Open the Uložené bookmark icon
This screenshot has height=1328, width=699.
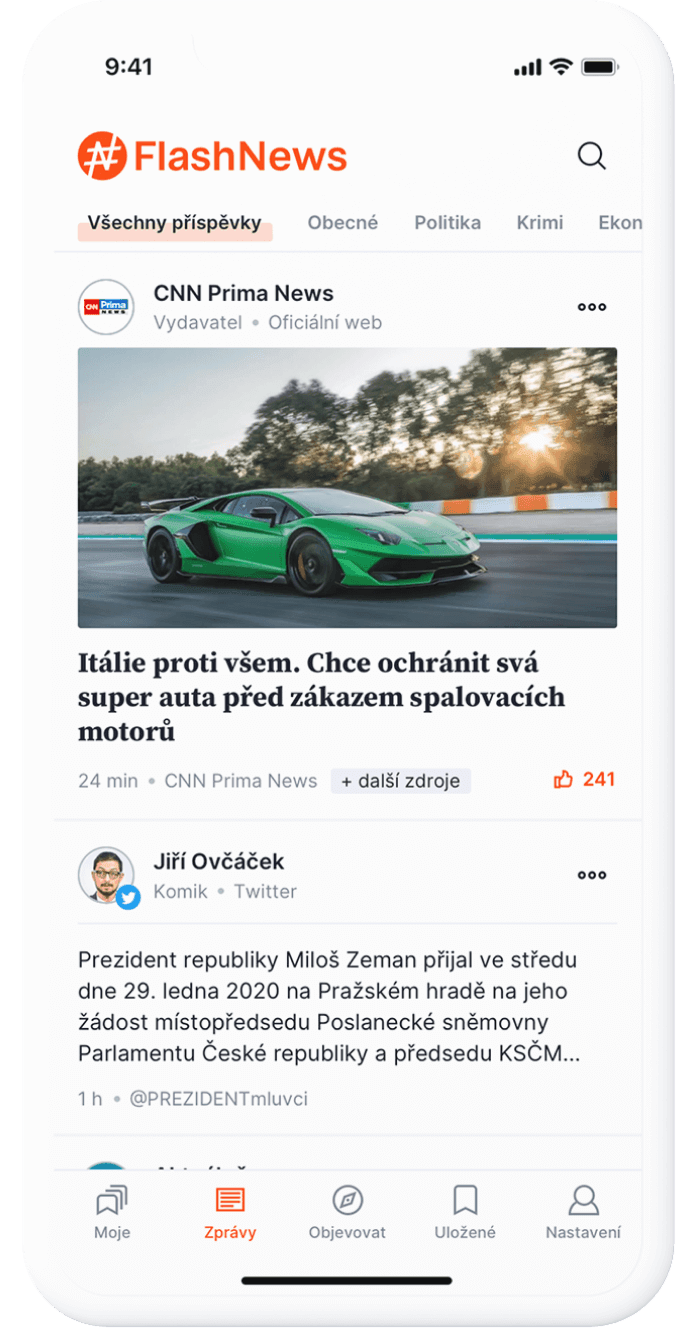click(x=465, y=1200)
